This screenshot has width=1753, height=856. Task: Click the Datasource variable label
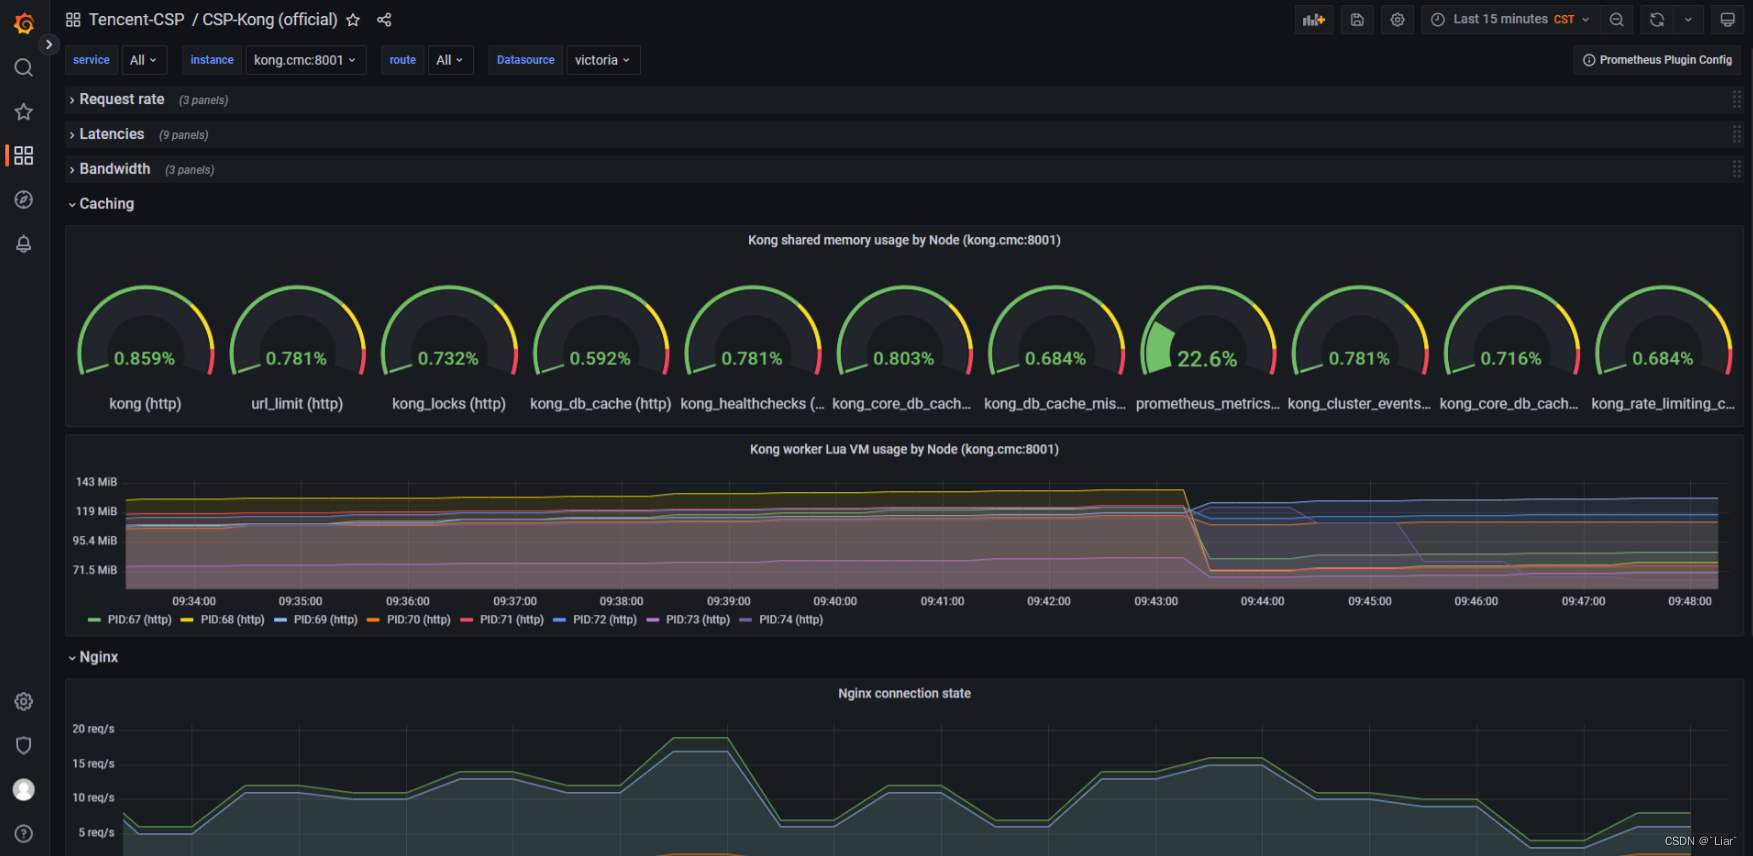tap(526, 60)
